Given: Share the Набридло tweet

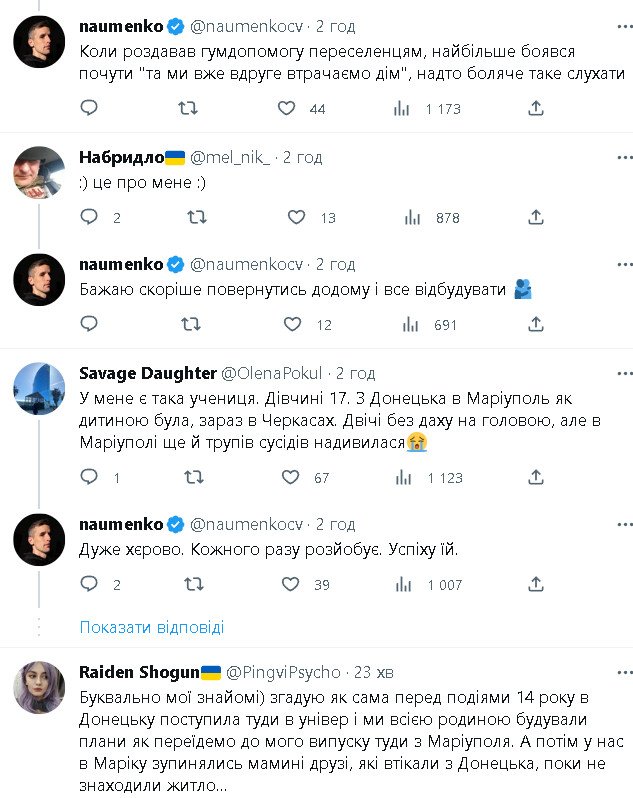Looking at the screenshot, I should [535, 217].
